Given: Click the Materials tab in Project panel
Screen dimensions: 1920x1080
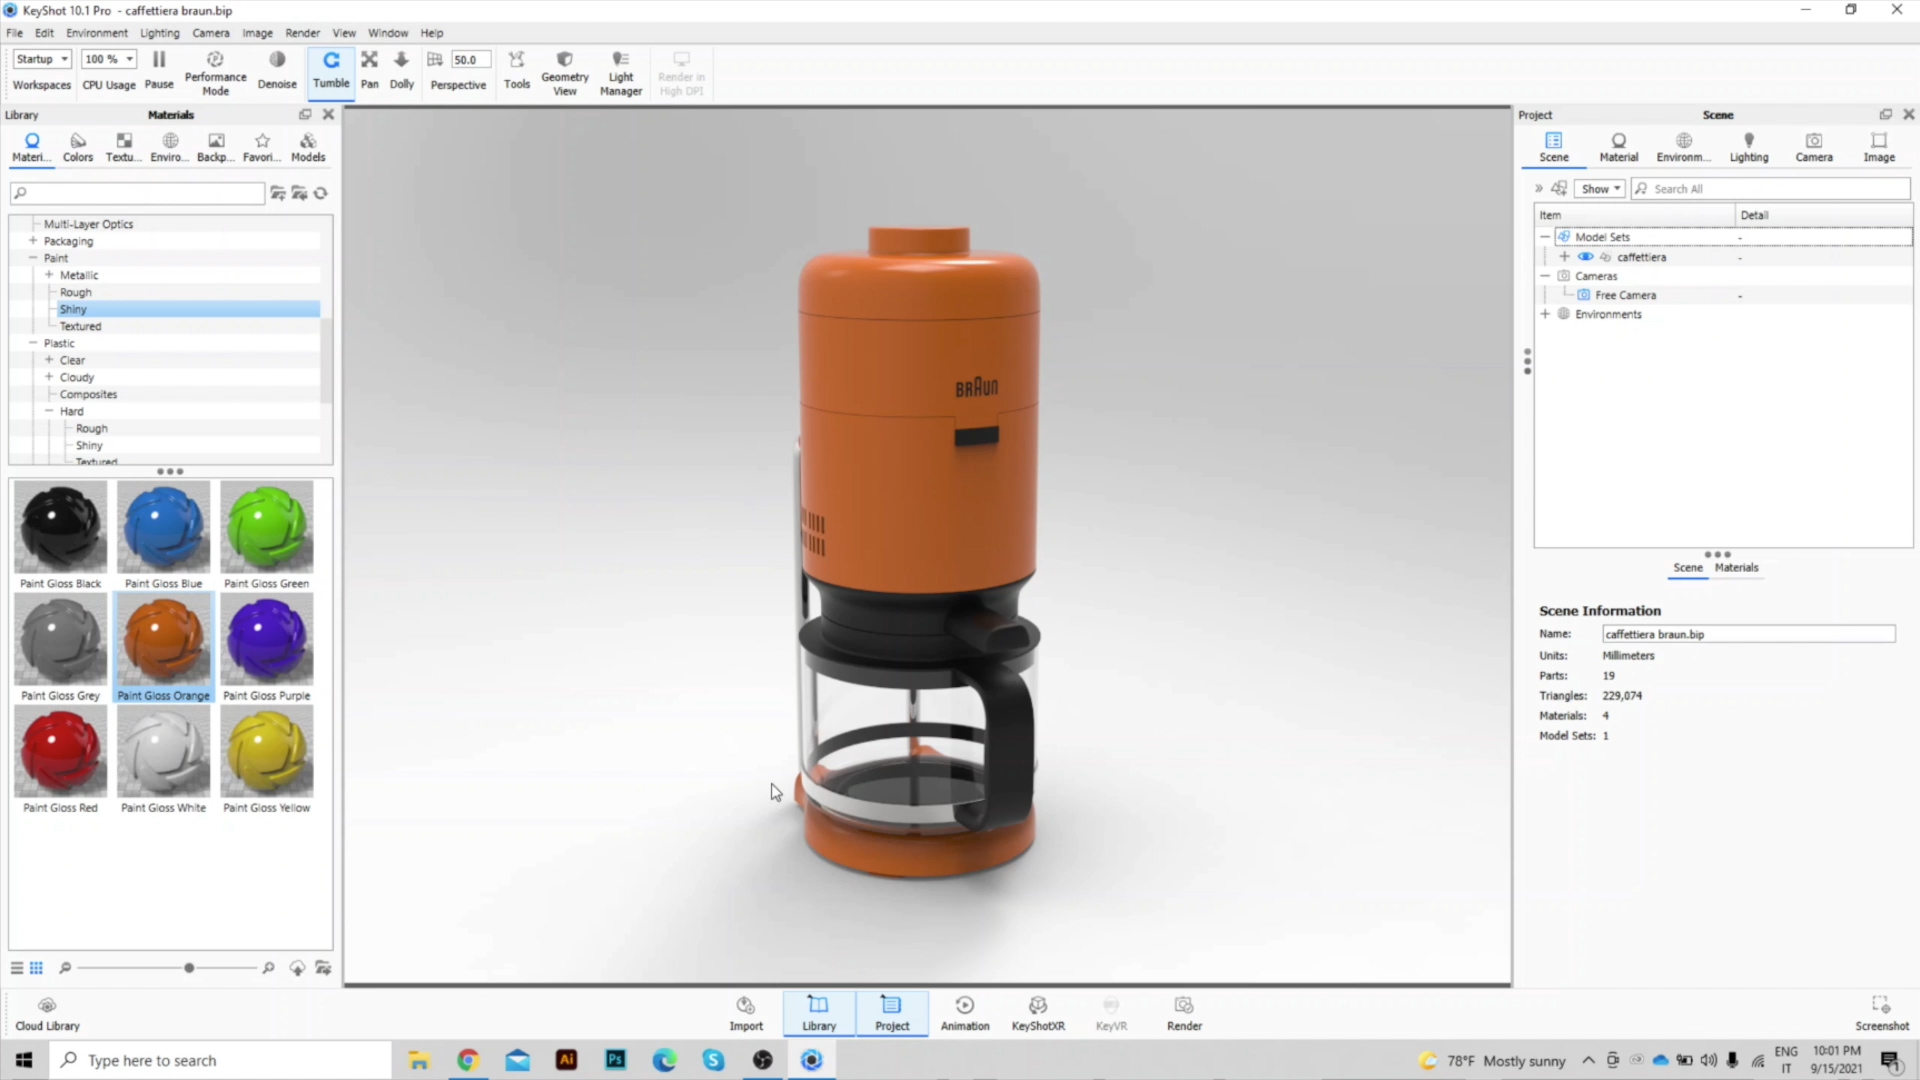Looking at the screenshot, I should click(1737, 567).
